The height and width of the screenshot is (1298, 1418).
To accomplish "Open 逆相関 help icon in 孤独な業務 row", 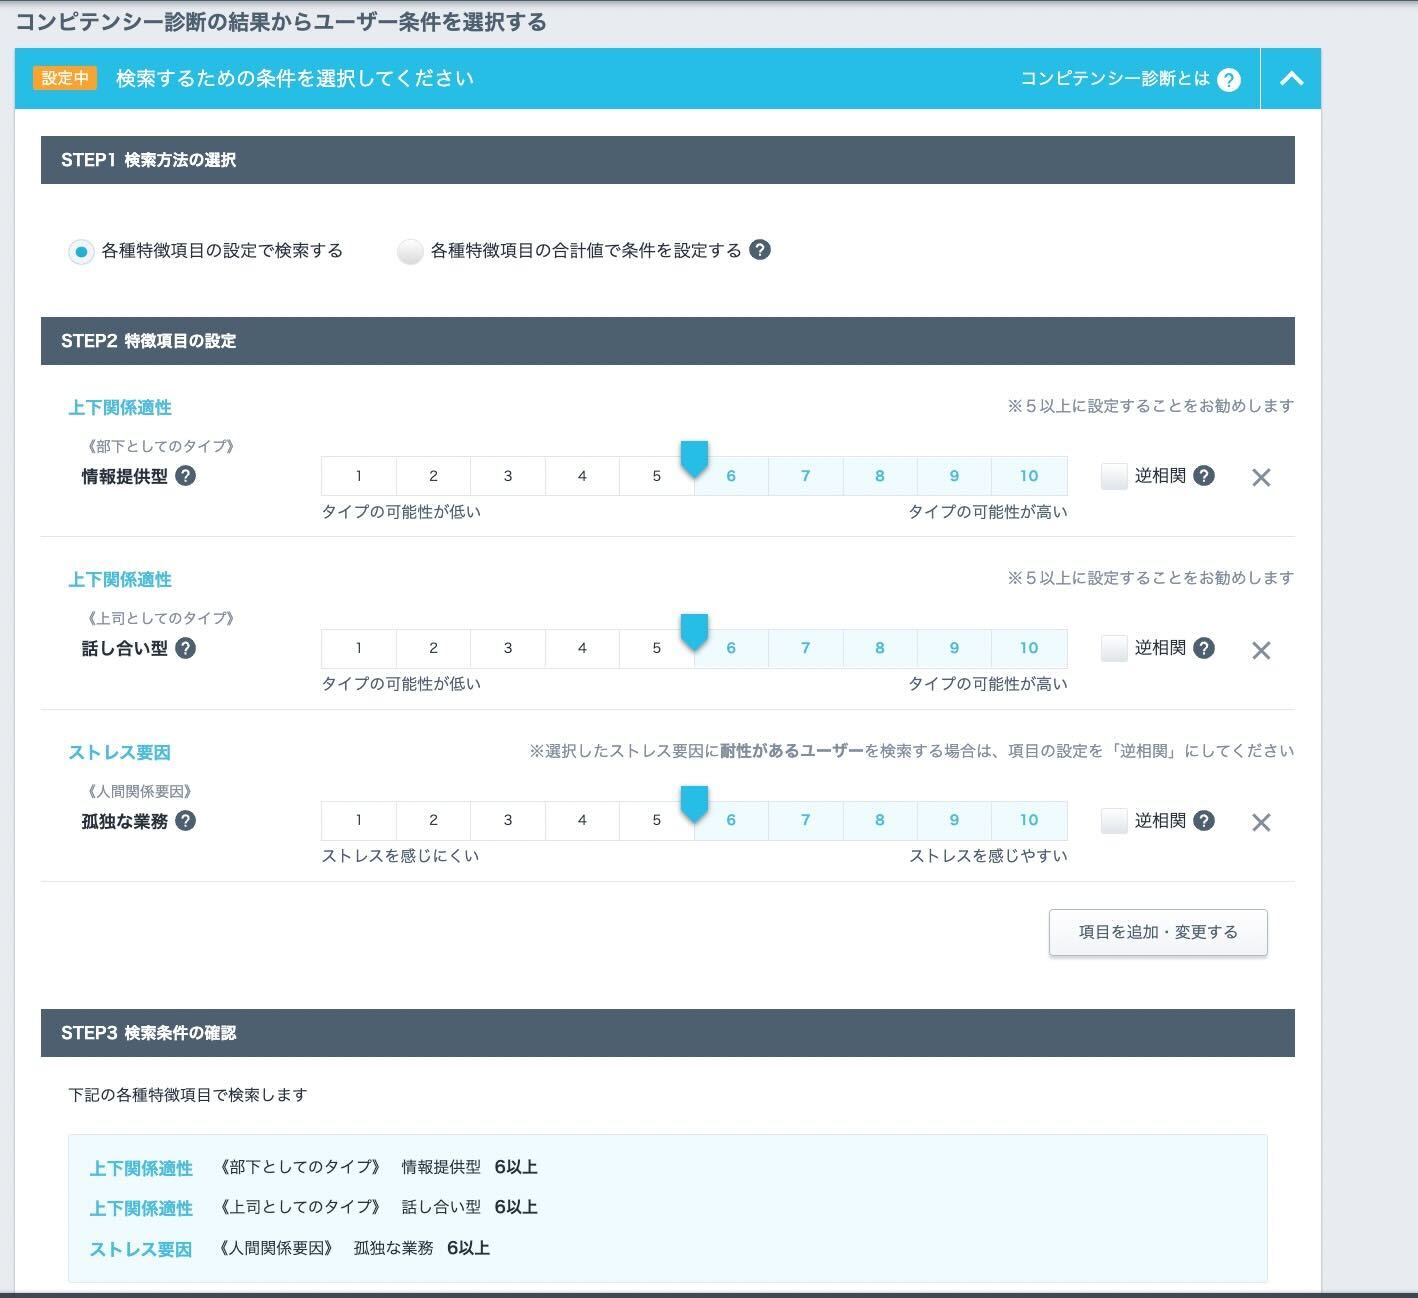I will point(1204,821).
